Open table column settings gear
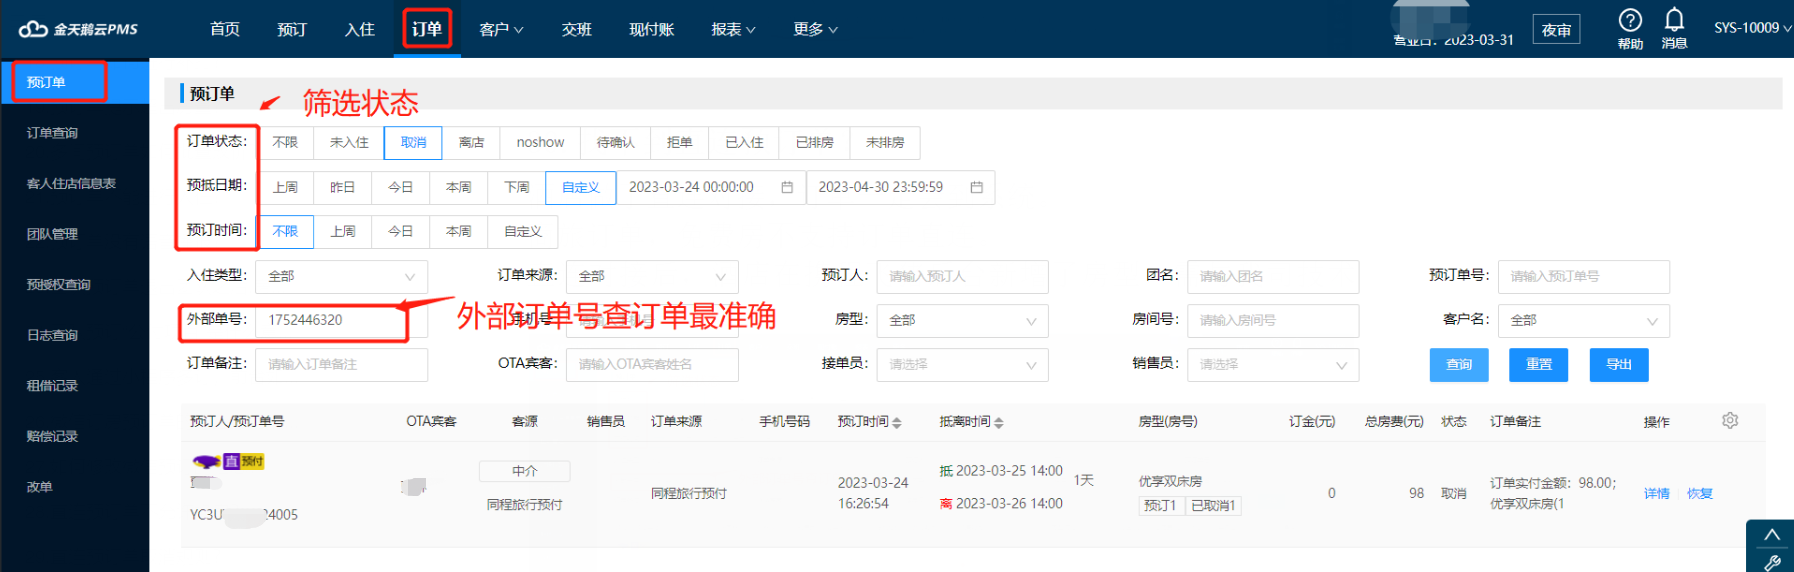The width and height of the screenshot is (1794, 572). (1730, 420)
